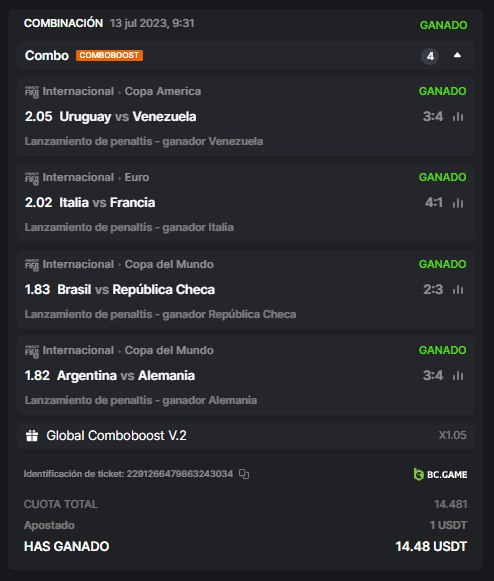This screenshot has height=581, width=494.
Task: Open stats icon for Argentina vs Alemania
Action: 458,375
